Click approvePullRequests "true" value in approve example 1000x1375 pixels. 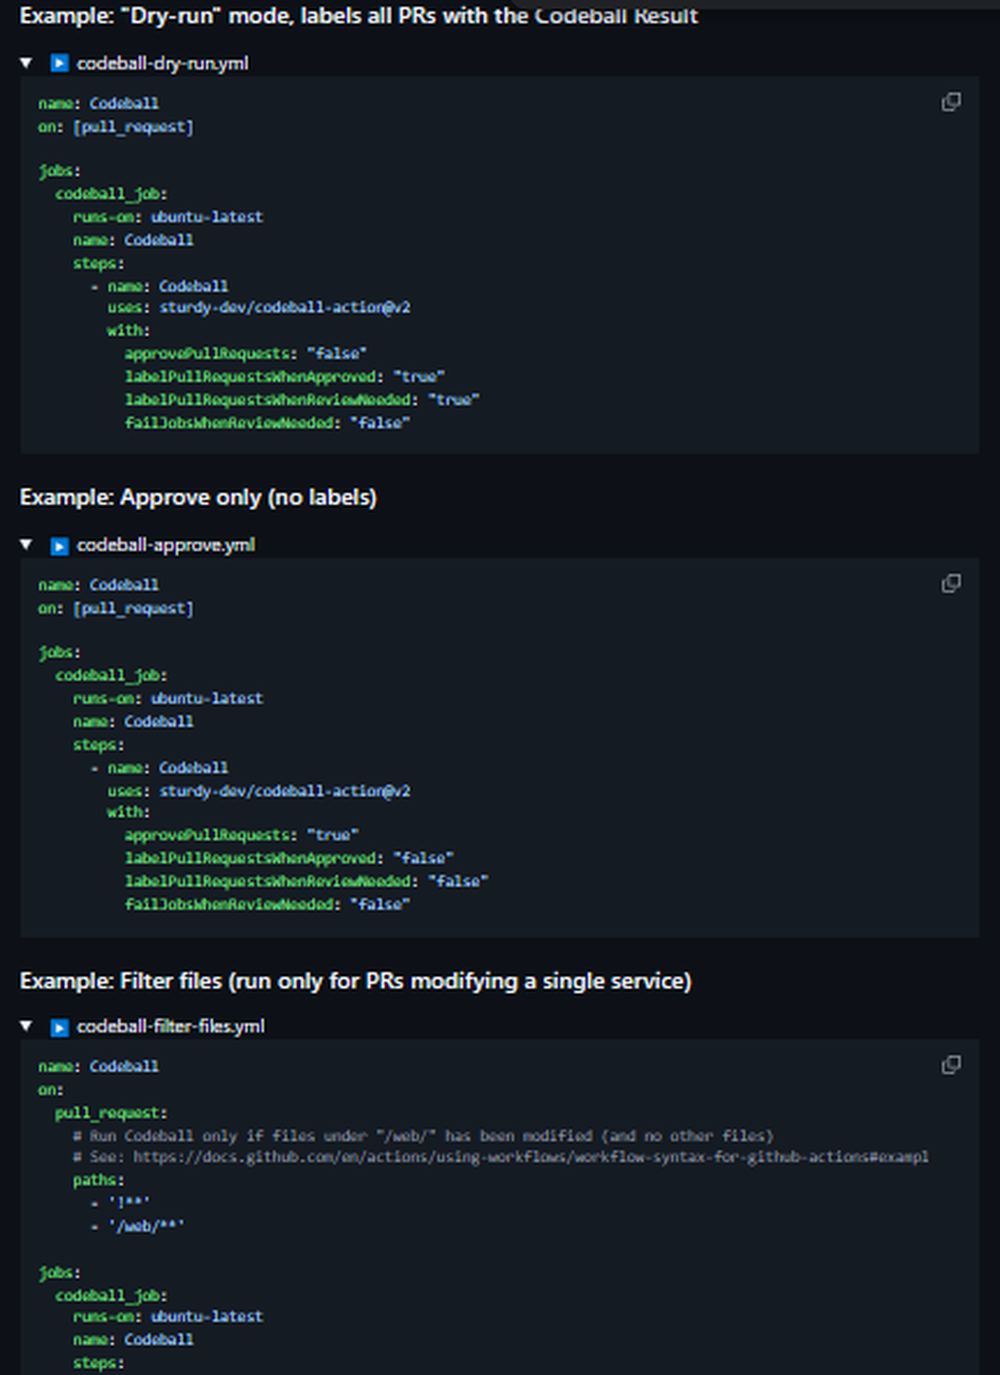(333, 835)
